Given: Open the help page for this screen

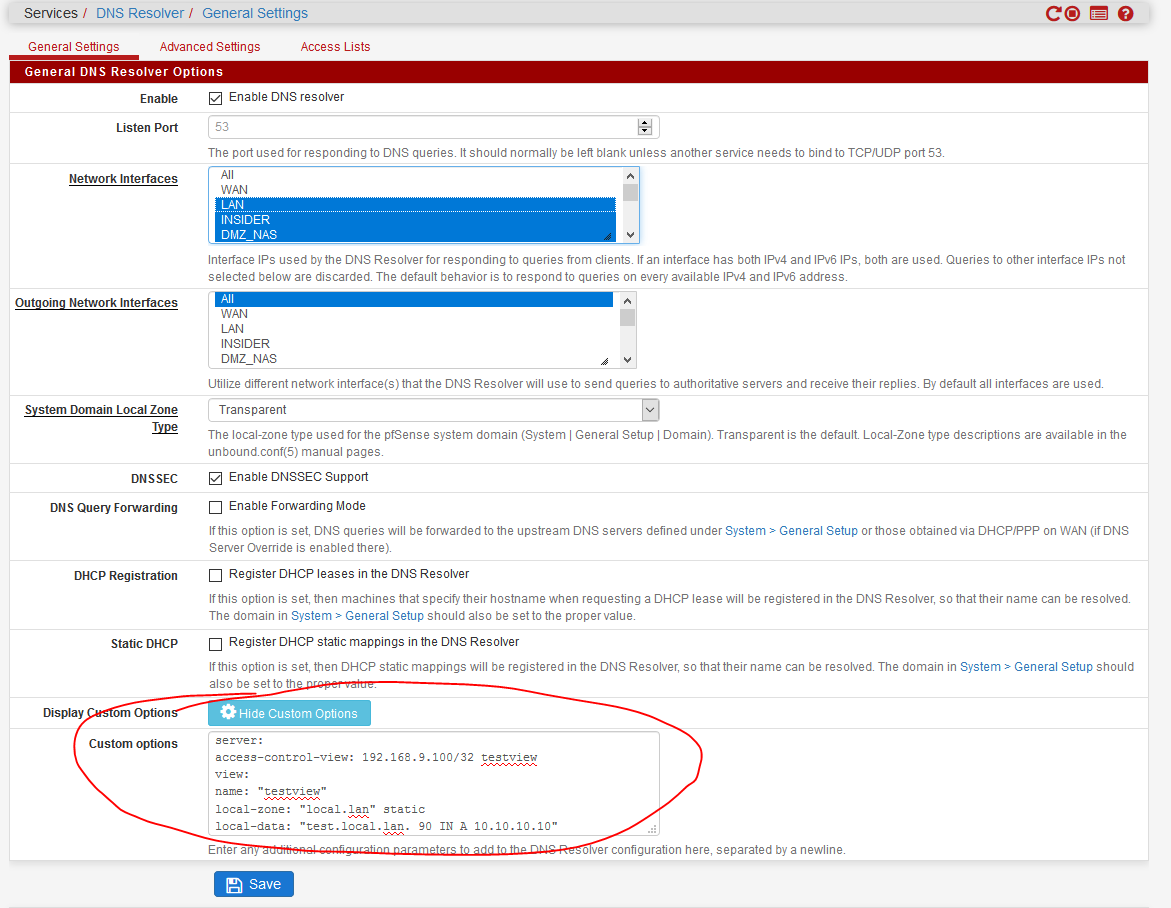Looking at the screenshot, I should click(x=1125, y=13).
